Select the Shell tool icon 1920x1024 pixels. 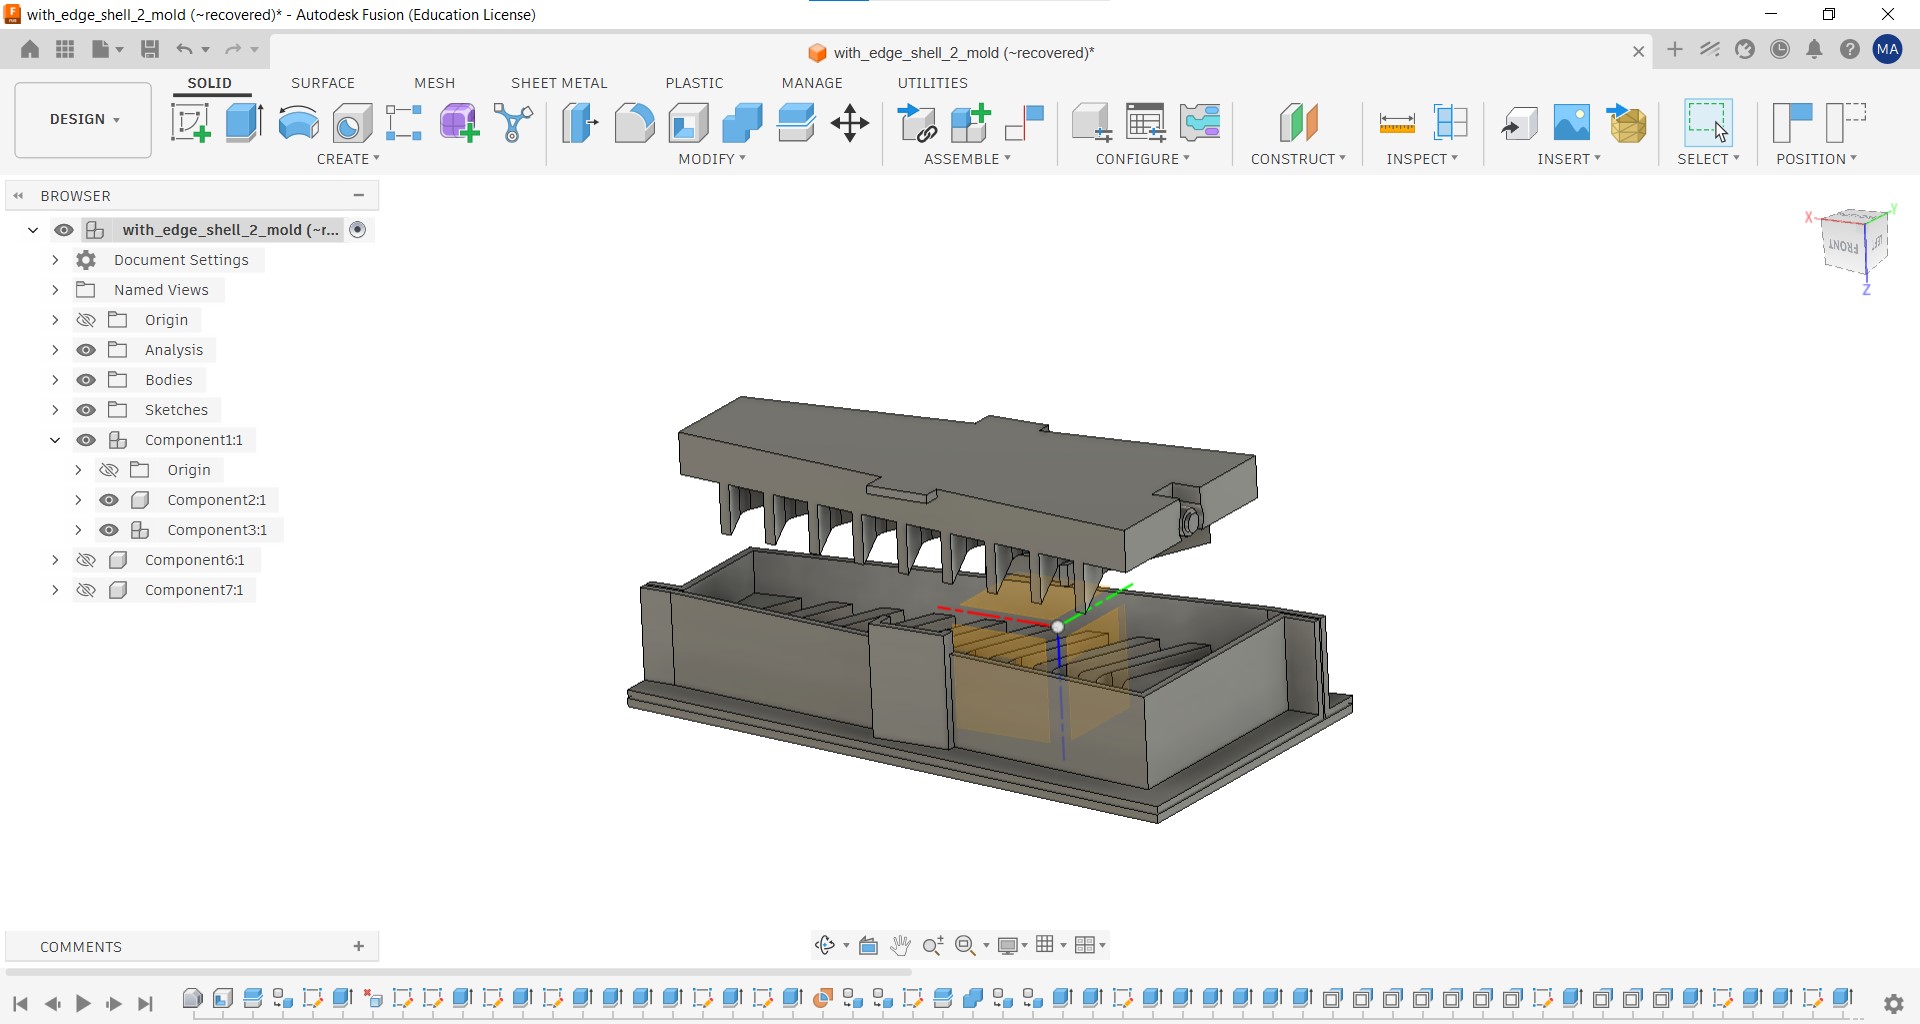[x=689, y=123]
